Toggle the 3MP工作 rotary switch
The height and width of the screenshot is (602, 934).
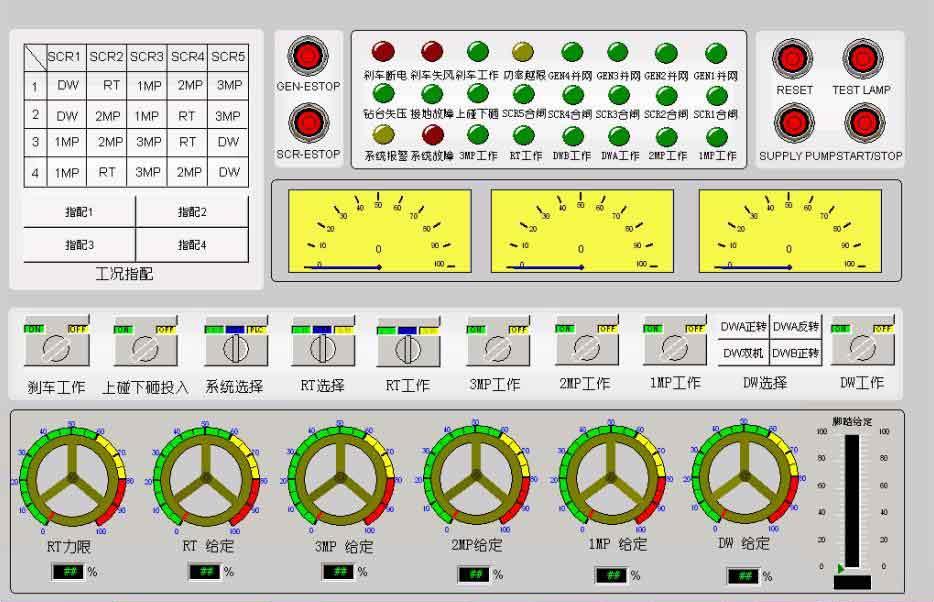(x=493, y=348)
